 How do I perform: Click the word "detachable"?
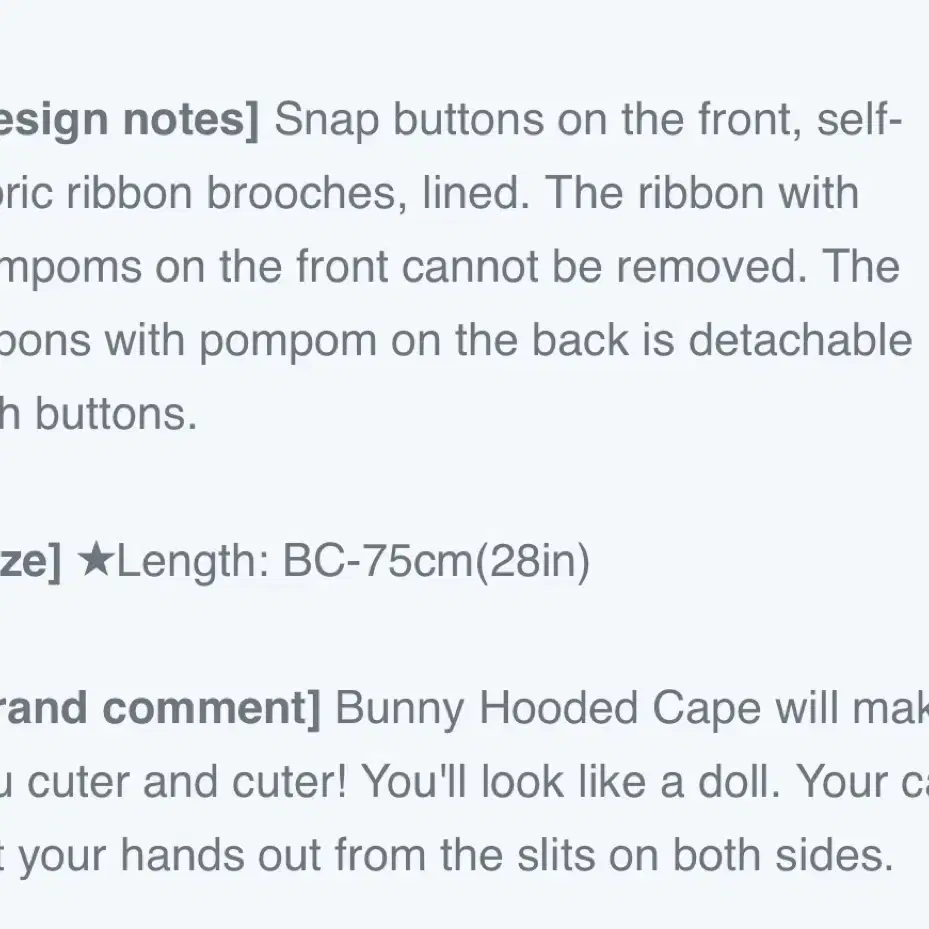click(800, 341)
